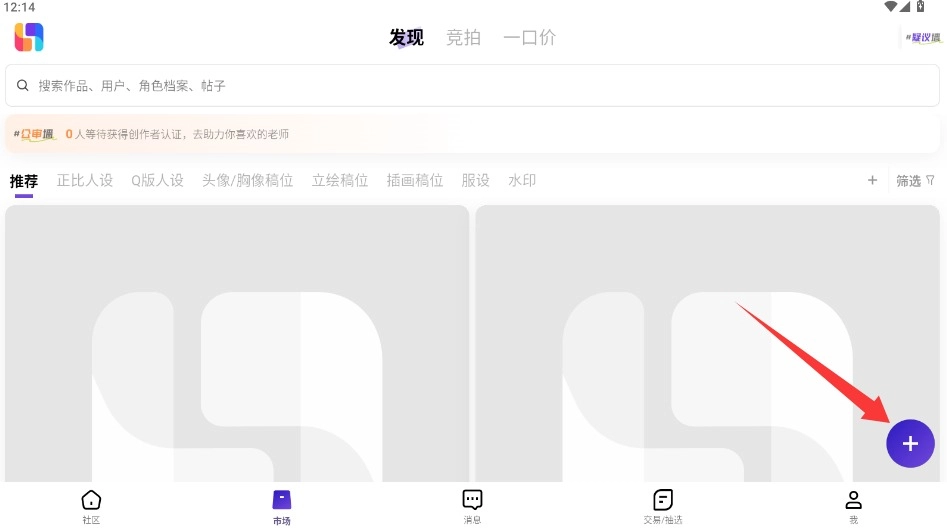Open the 消息 messages icon

point(472,506)
